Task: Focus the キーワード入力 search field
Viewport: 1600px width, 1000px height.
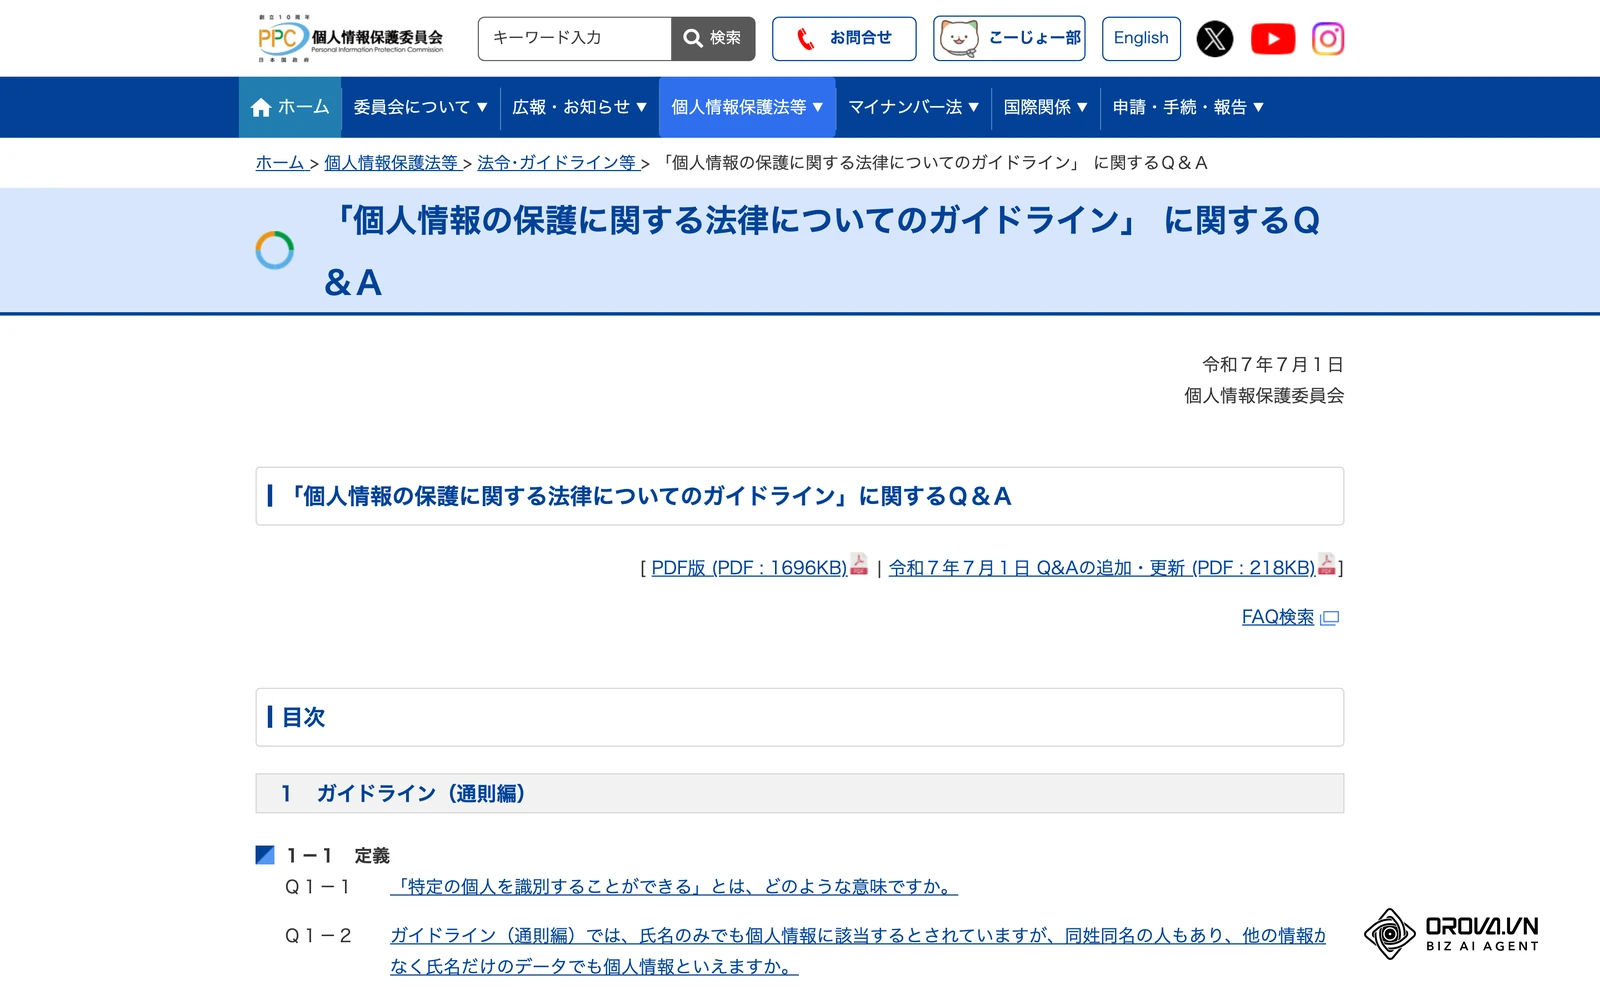Action: (x=575, y=39)
